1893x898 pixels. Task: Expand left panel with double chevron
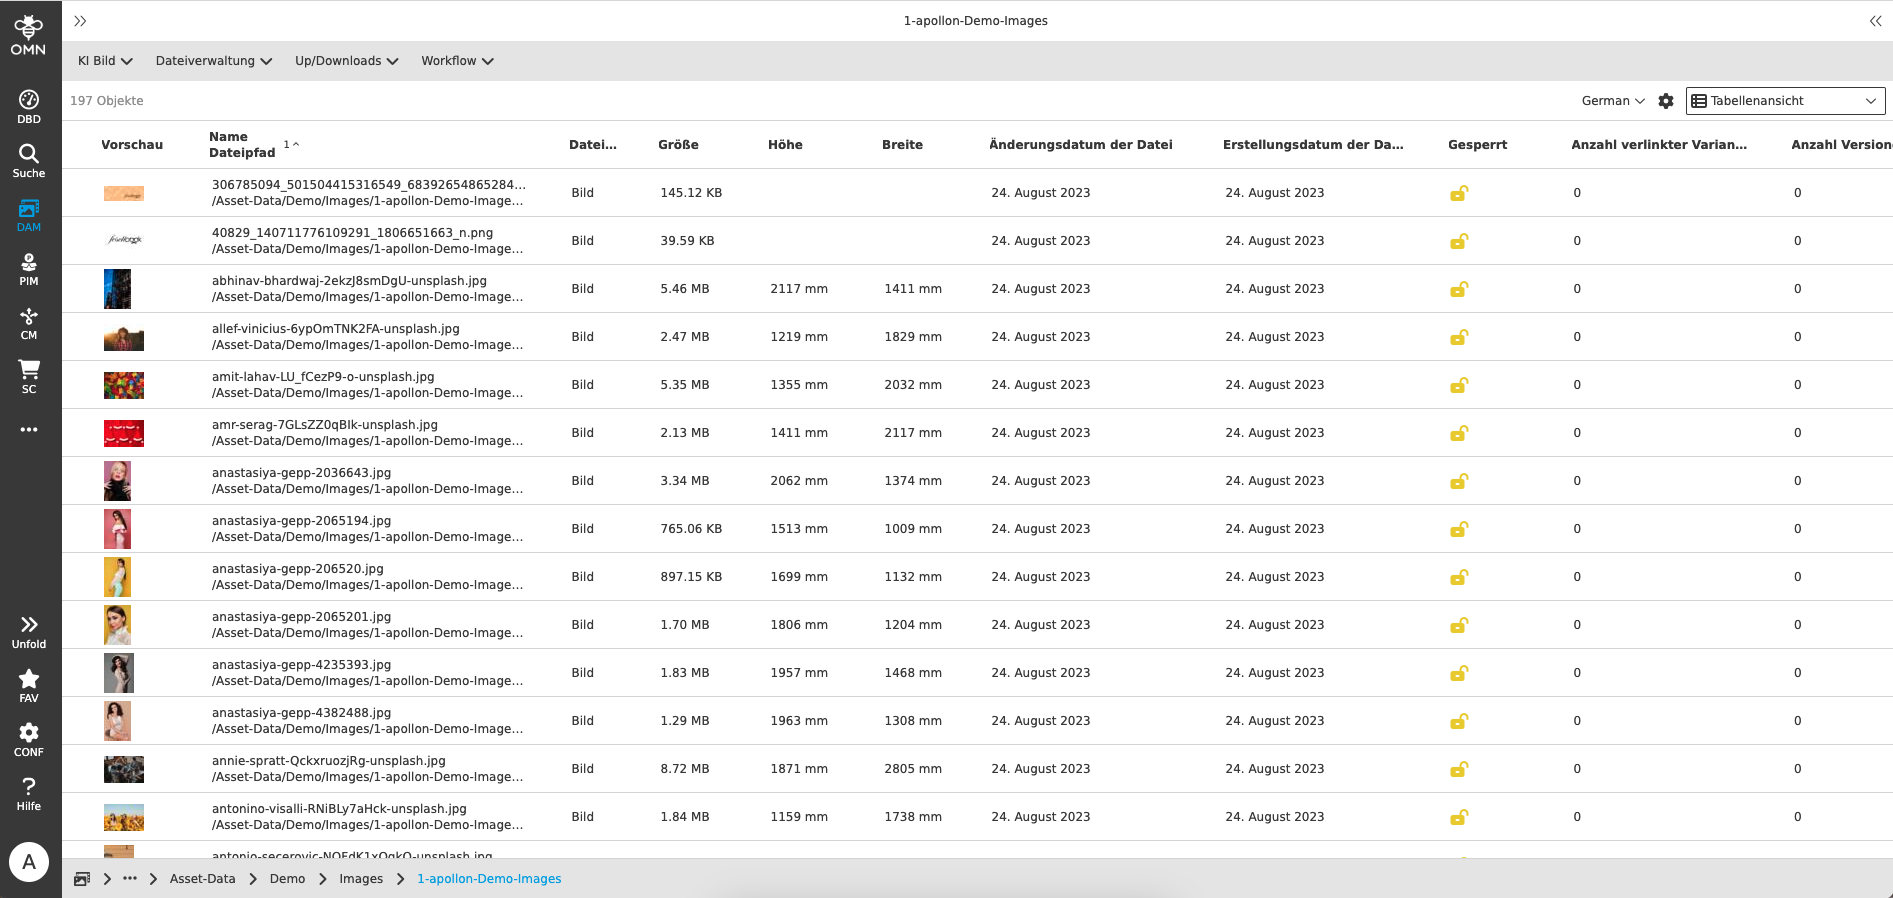tap(80, 21)
